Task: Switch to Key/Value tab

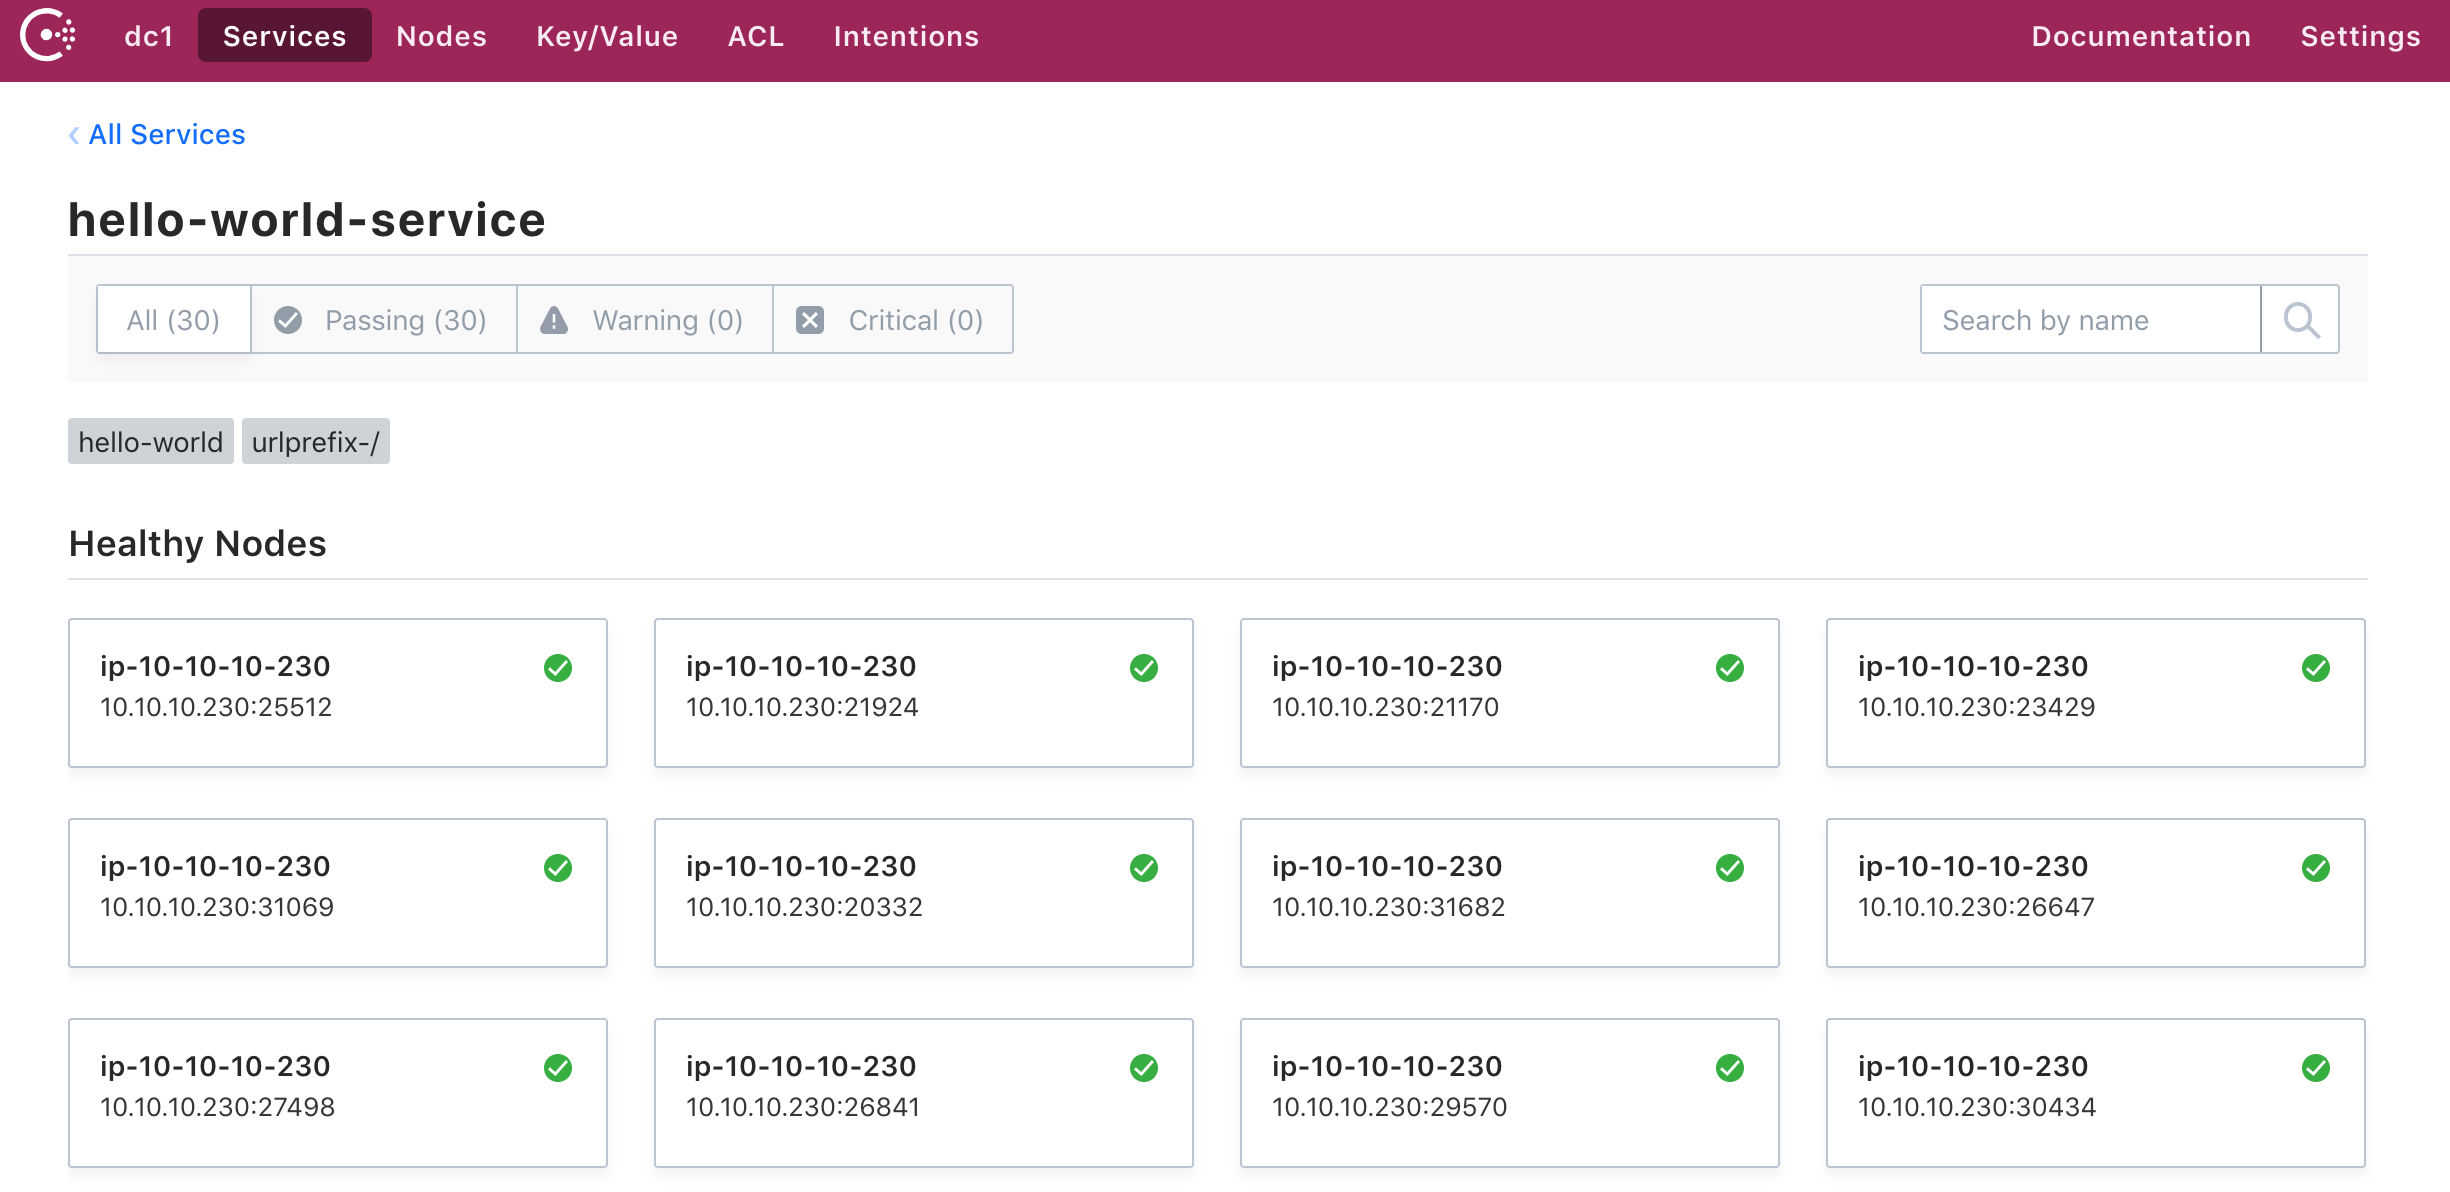Action: (x=607, y=36)
